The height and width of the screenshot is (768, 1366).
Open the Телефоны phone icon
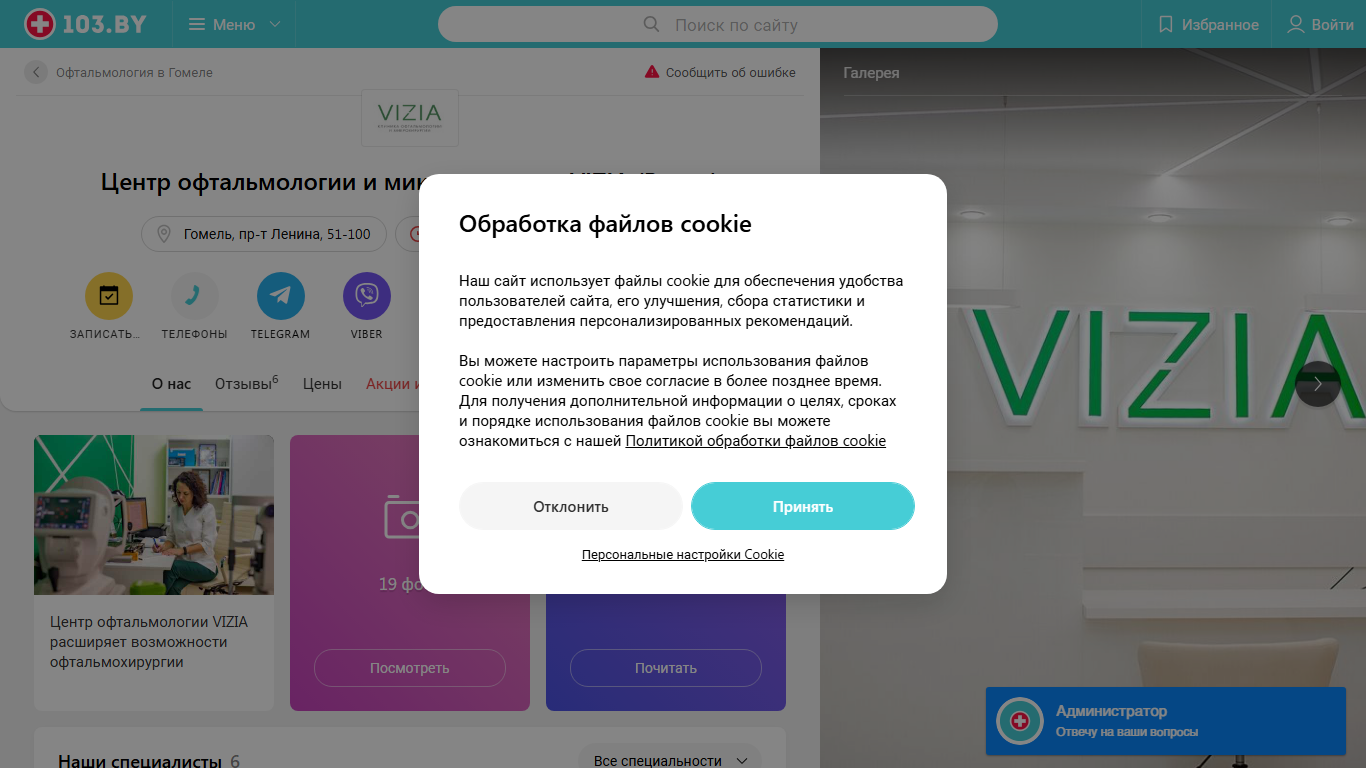point(195,296)
